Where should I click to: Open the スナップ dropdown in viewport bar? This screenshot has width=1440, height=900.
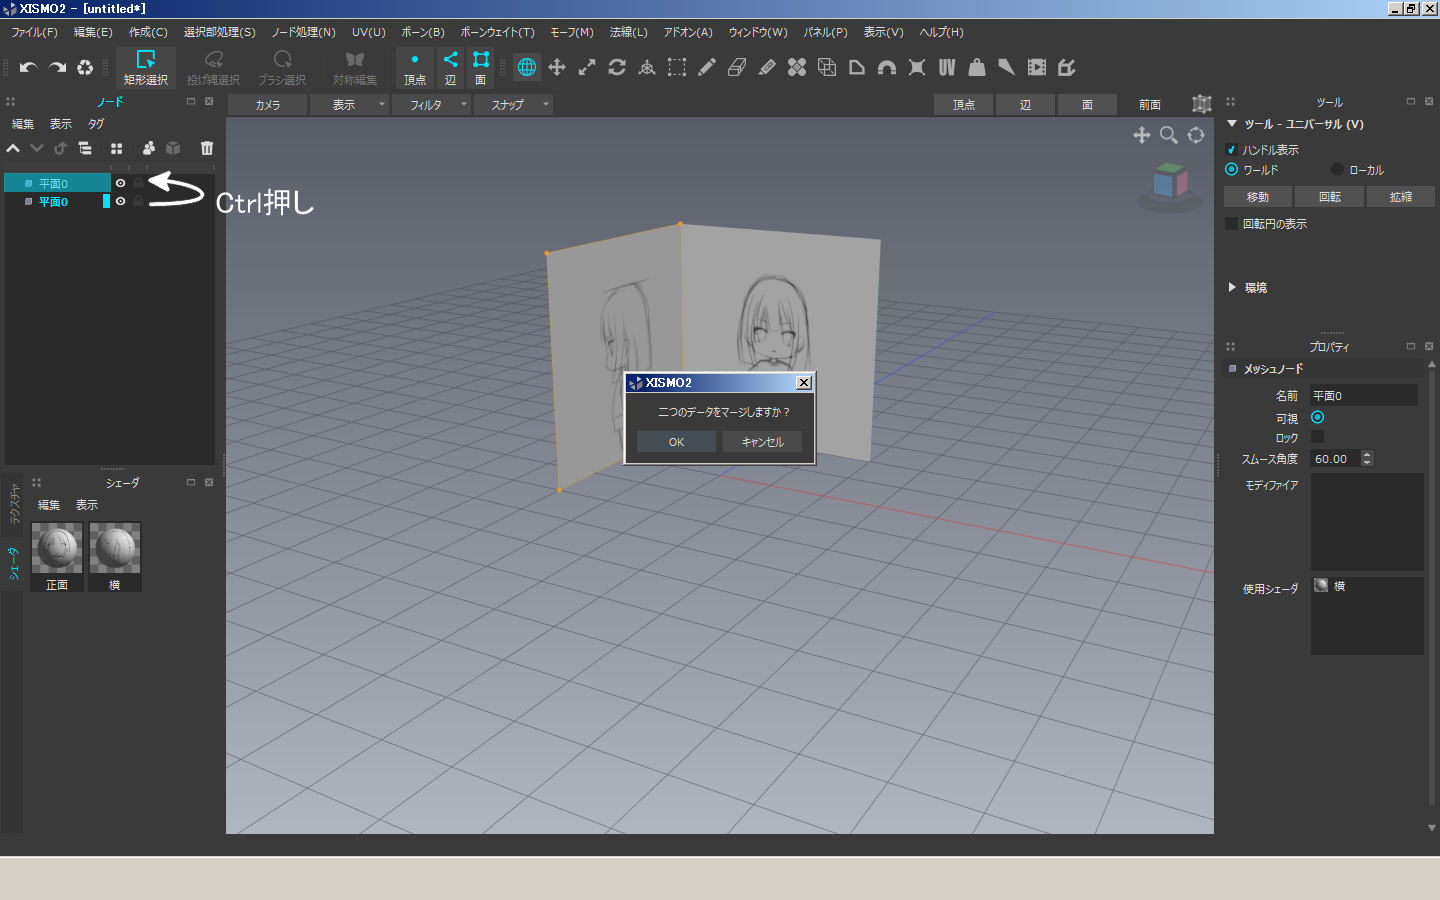[x=513, y=104]
